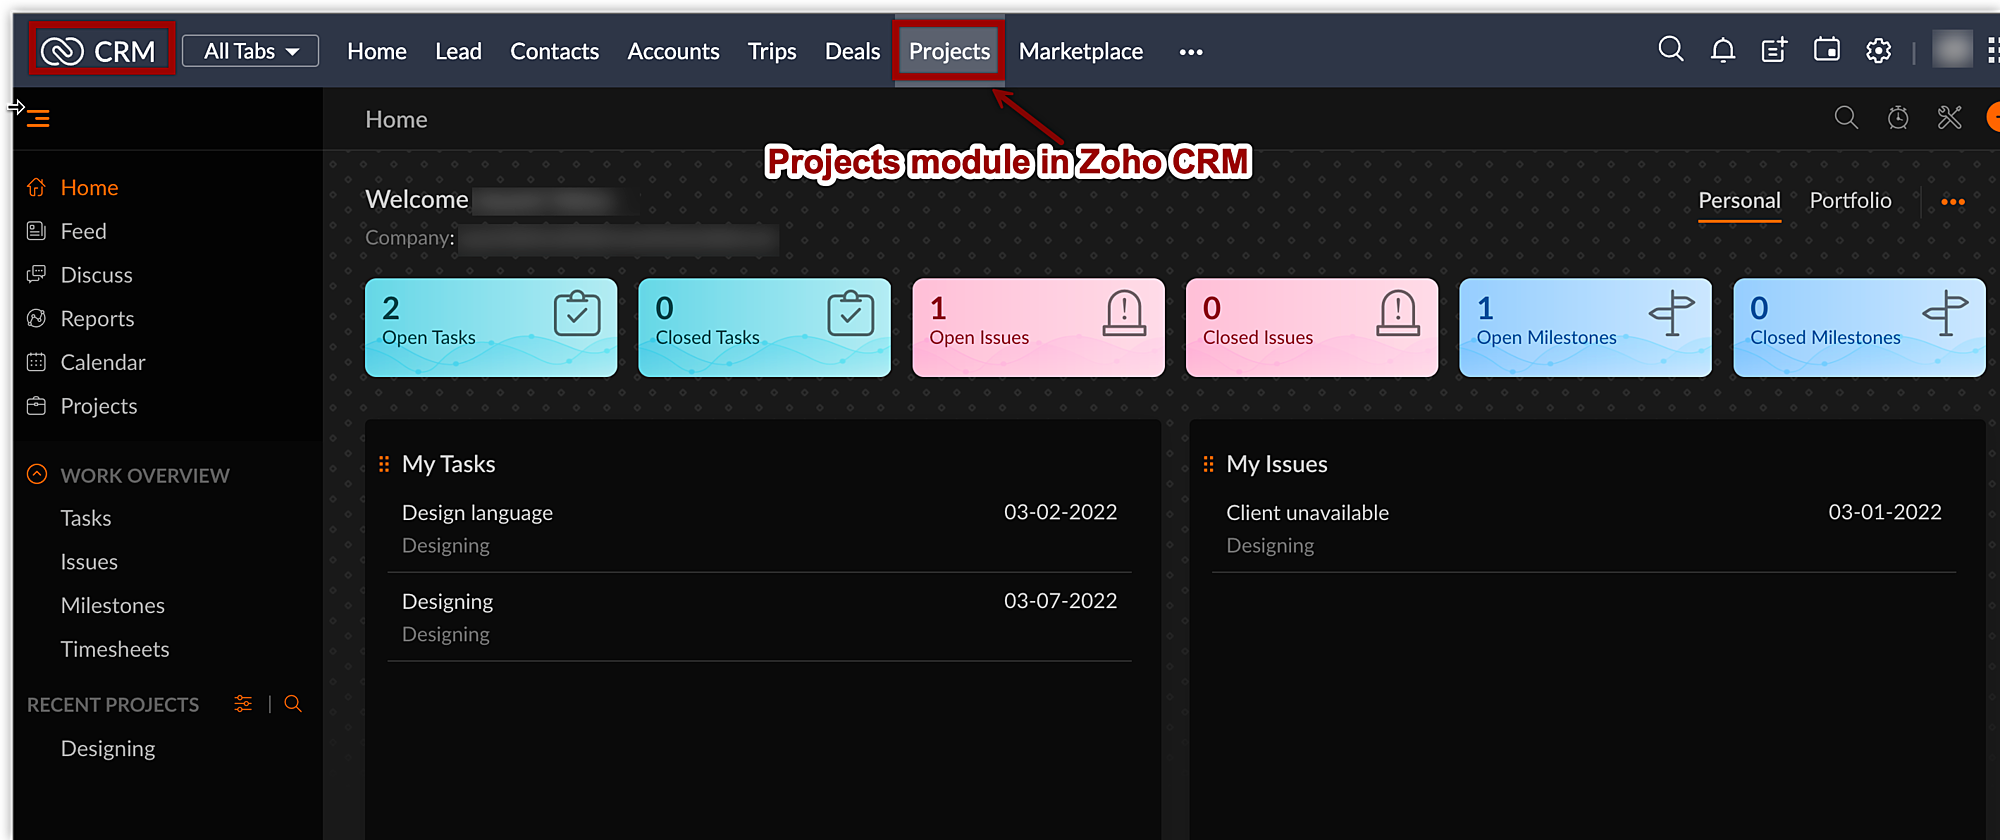Click the recent projects filter icon

pos(243,704)
